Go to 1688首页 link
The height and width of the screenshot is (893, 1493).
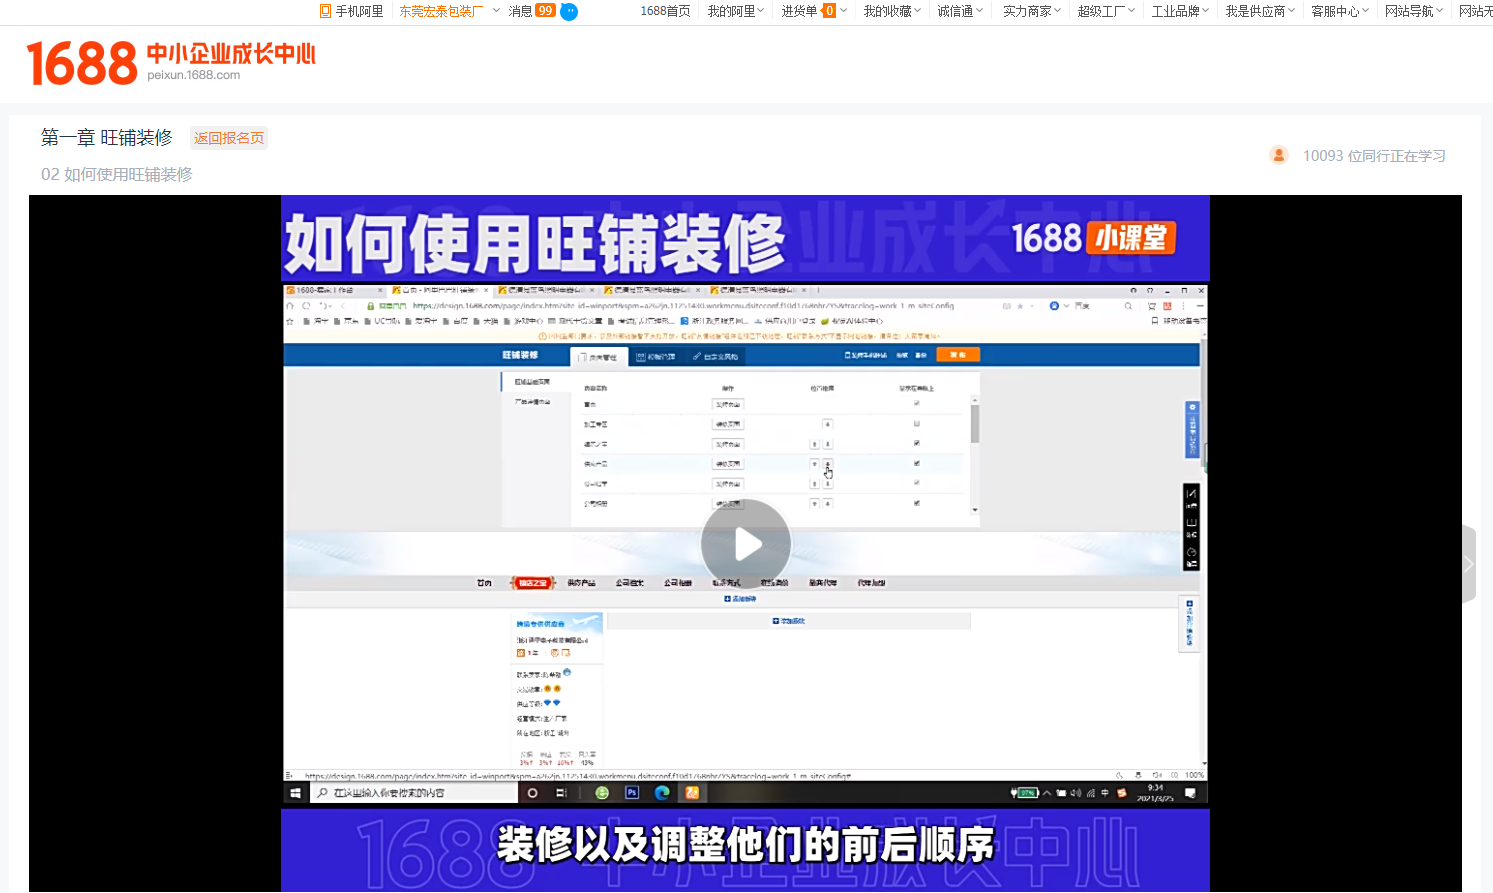(x=665, y=11)
